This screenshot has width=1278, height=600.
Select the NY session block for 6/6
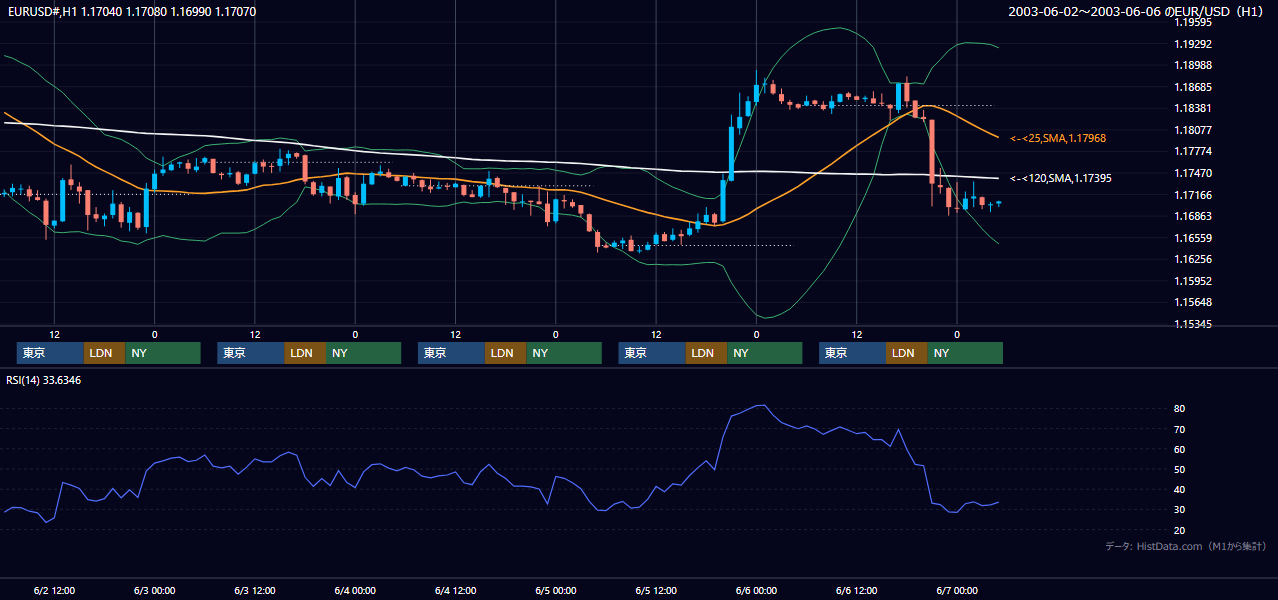tap(965, 353)
